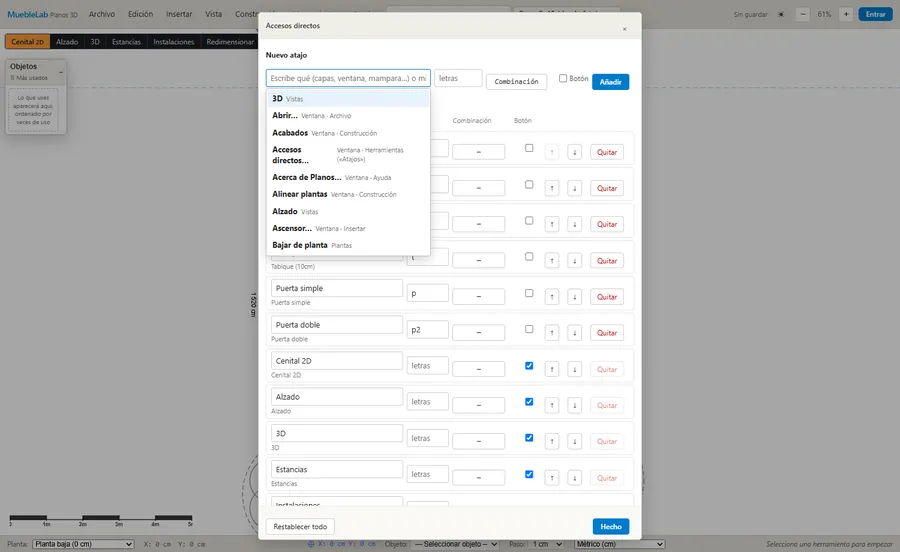Move Alzado shortcut row up
The height and width of the screenshot is (552, 900).
pyautogui.click(x=552, y=405)
